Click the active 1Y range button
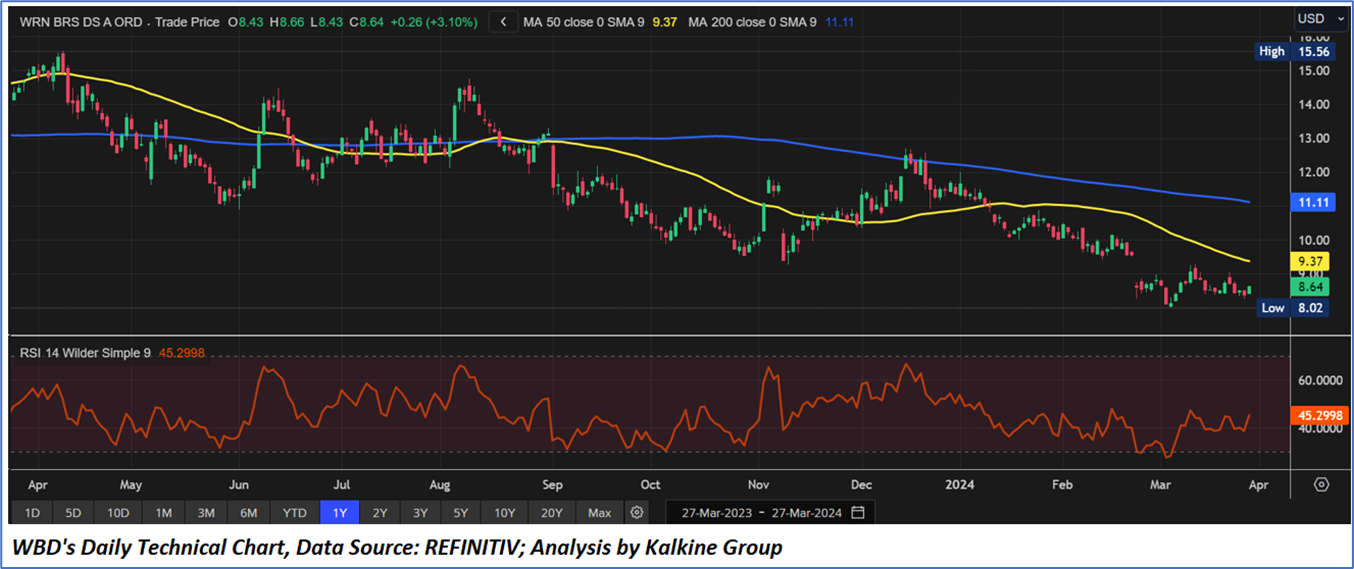The width and height of the screenshot is (1354, 569). [339, 513]
